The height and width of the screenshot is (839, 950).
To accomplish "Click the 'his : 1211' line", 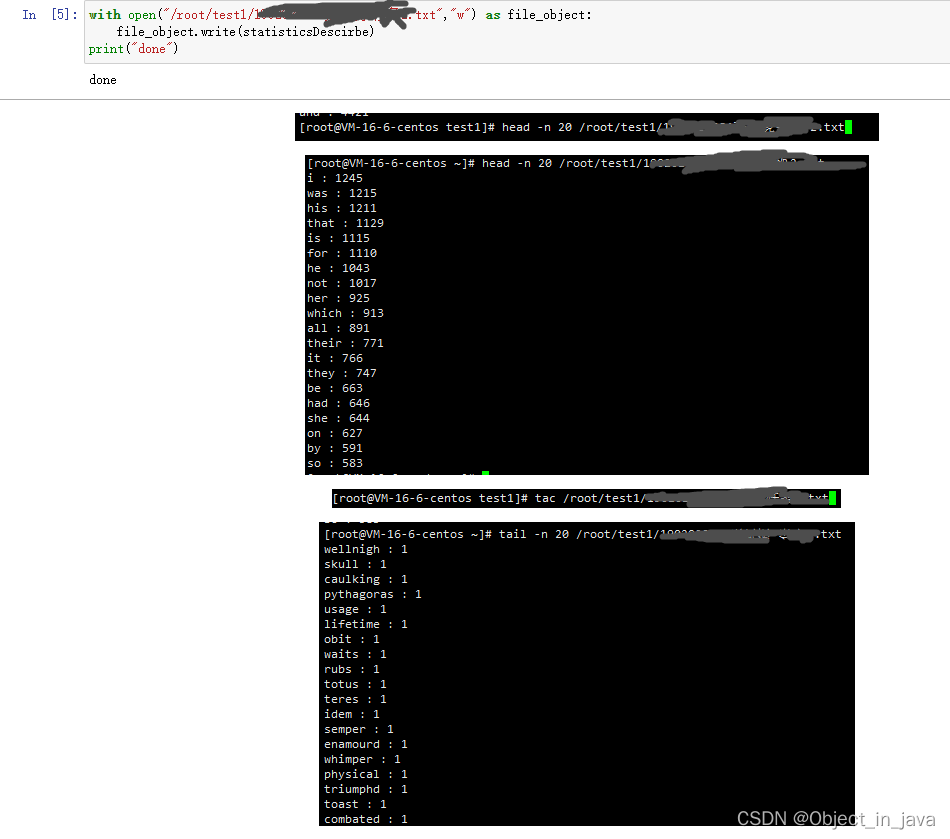I will (x=342, y=208).
